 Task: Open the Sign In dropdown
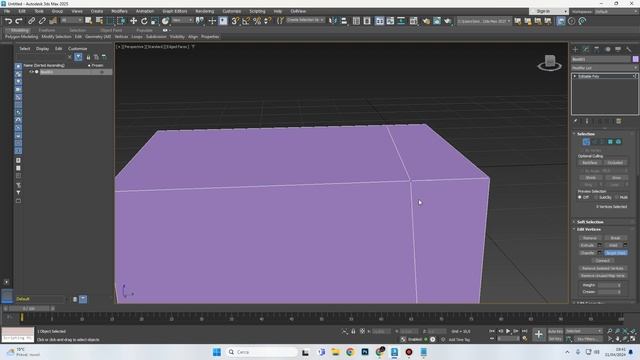[549, 11]
